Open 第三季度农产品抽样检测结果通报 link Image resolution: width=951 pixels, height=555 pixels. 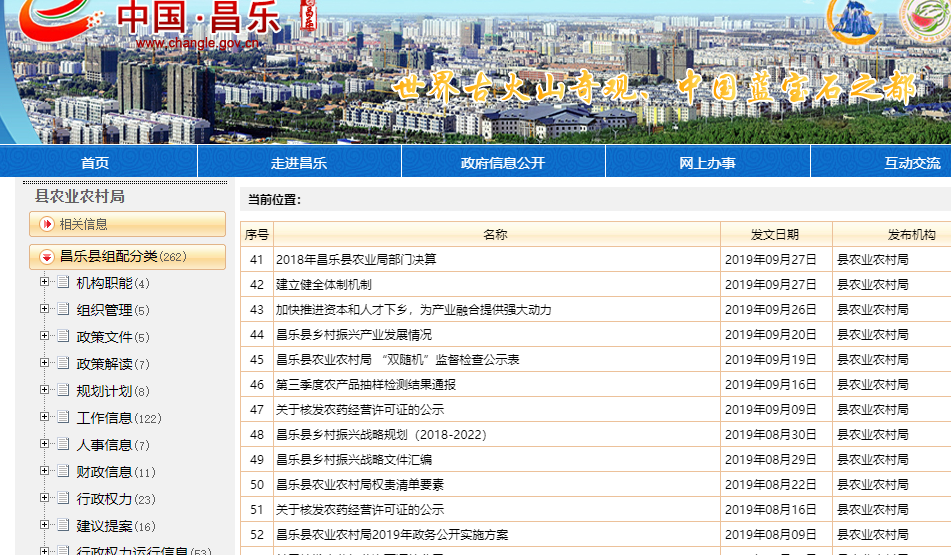(x=365, y=385)
